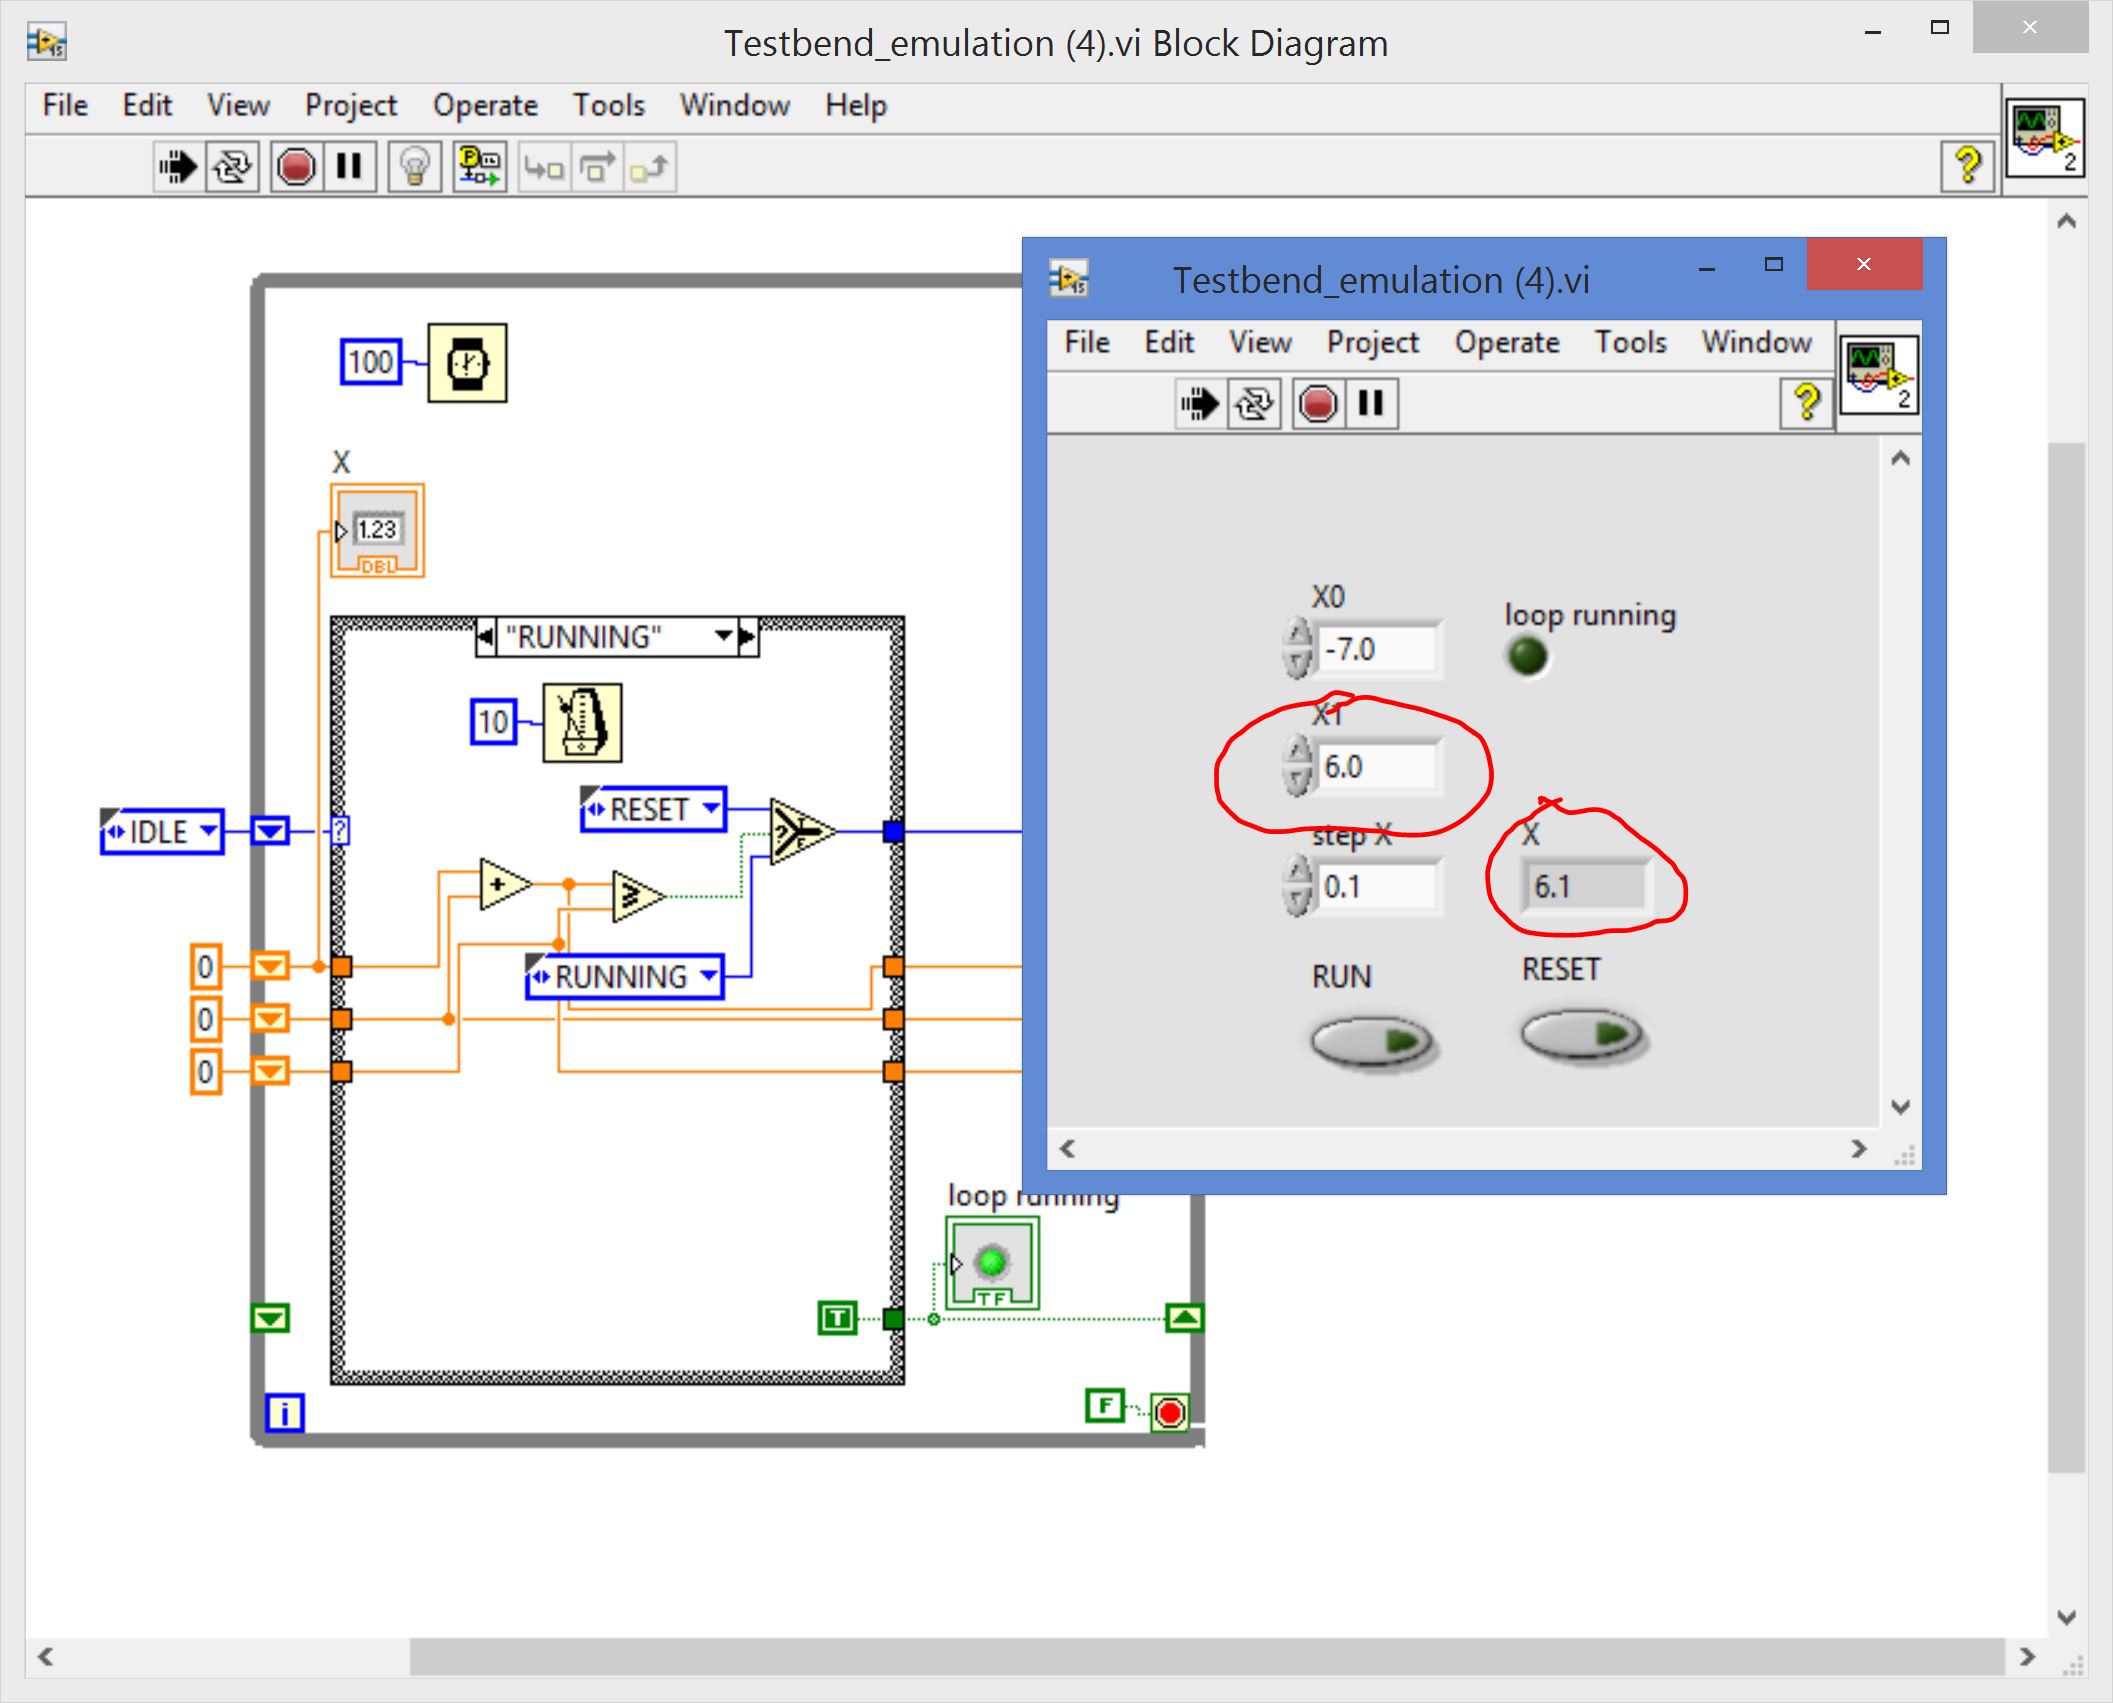The image size is (2113, 1703).
Task: Toggle Highlight Execution lightbulb icon
Action: (x=414, y=166)
